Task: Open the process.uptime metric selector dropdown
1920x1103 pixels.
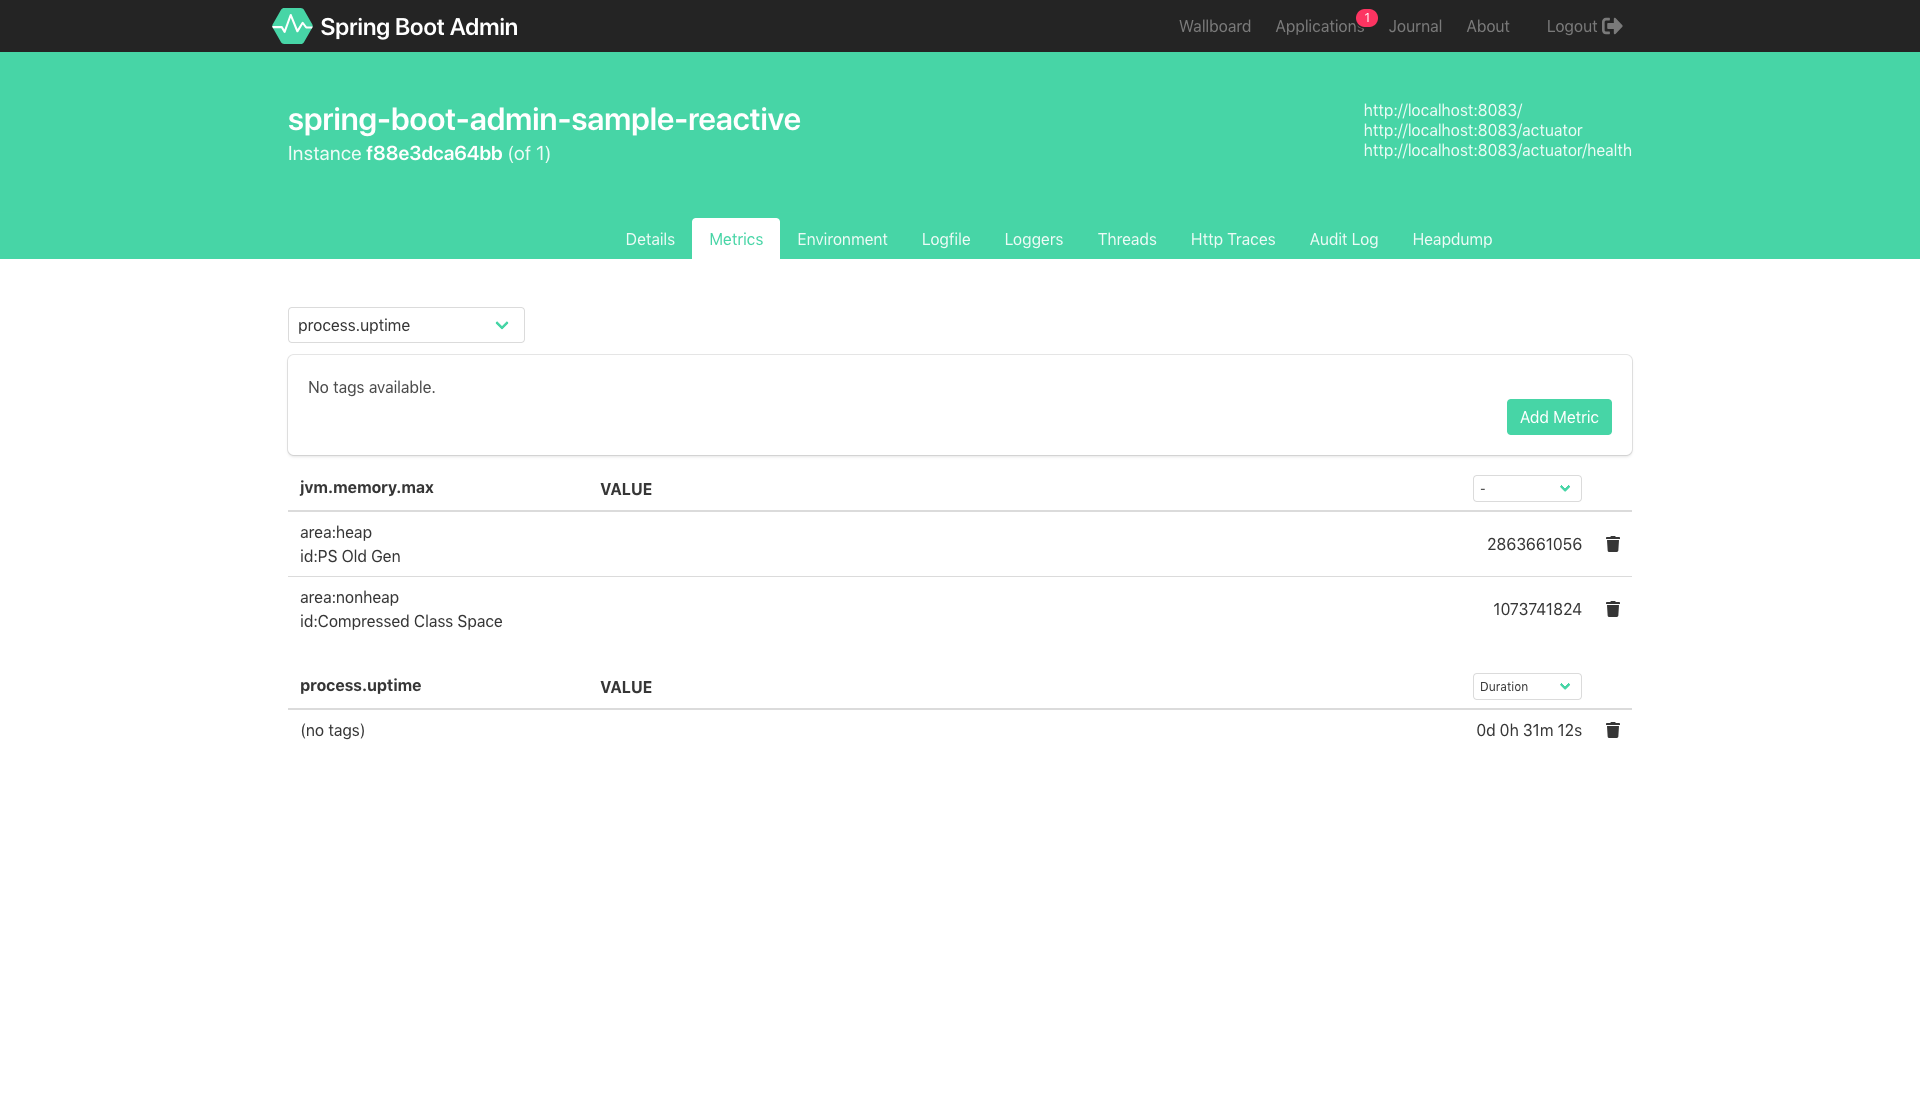Action: pos(406,325)
